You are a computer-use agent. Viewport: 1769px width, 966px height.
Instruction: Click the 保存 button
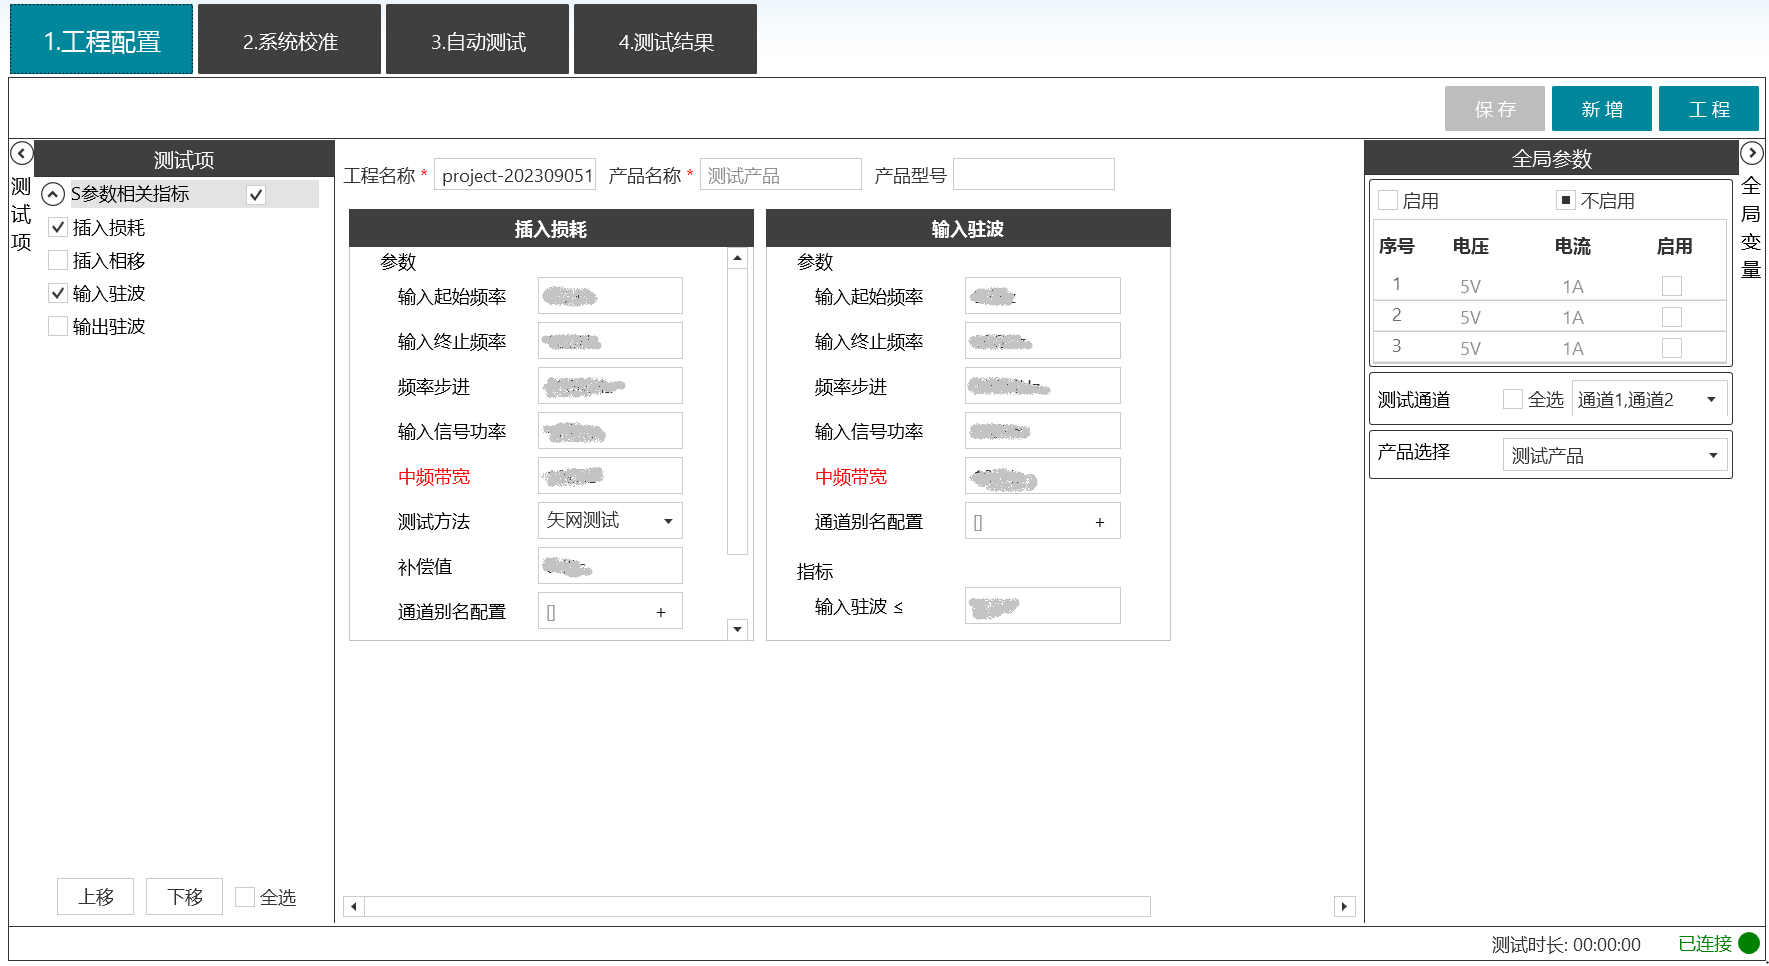point(1495,109)
